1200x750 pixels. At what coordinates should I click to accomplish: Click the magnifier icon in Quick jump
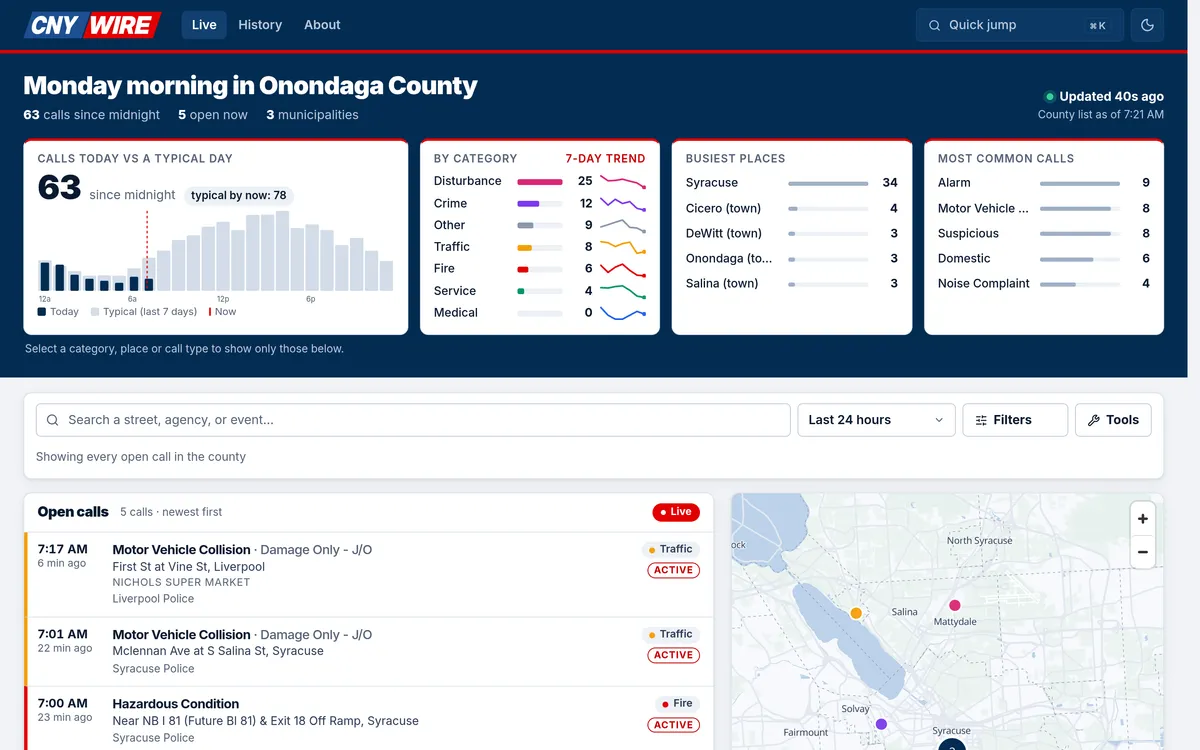coord(934,25)
